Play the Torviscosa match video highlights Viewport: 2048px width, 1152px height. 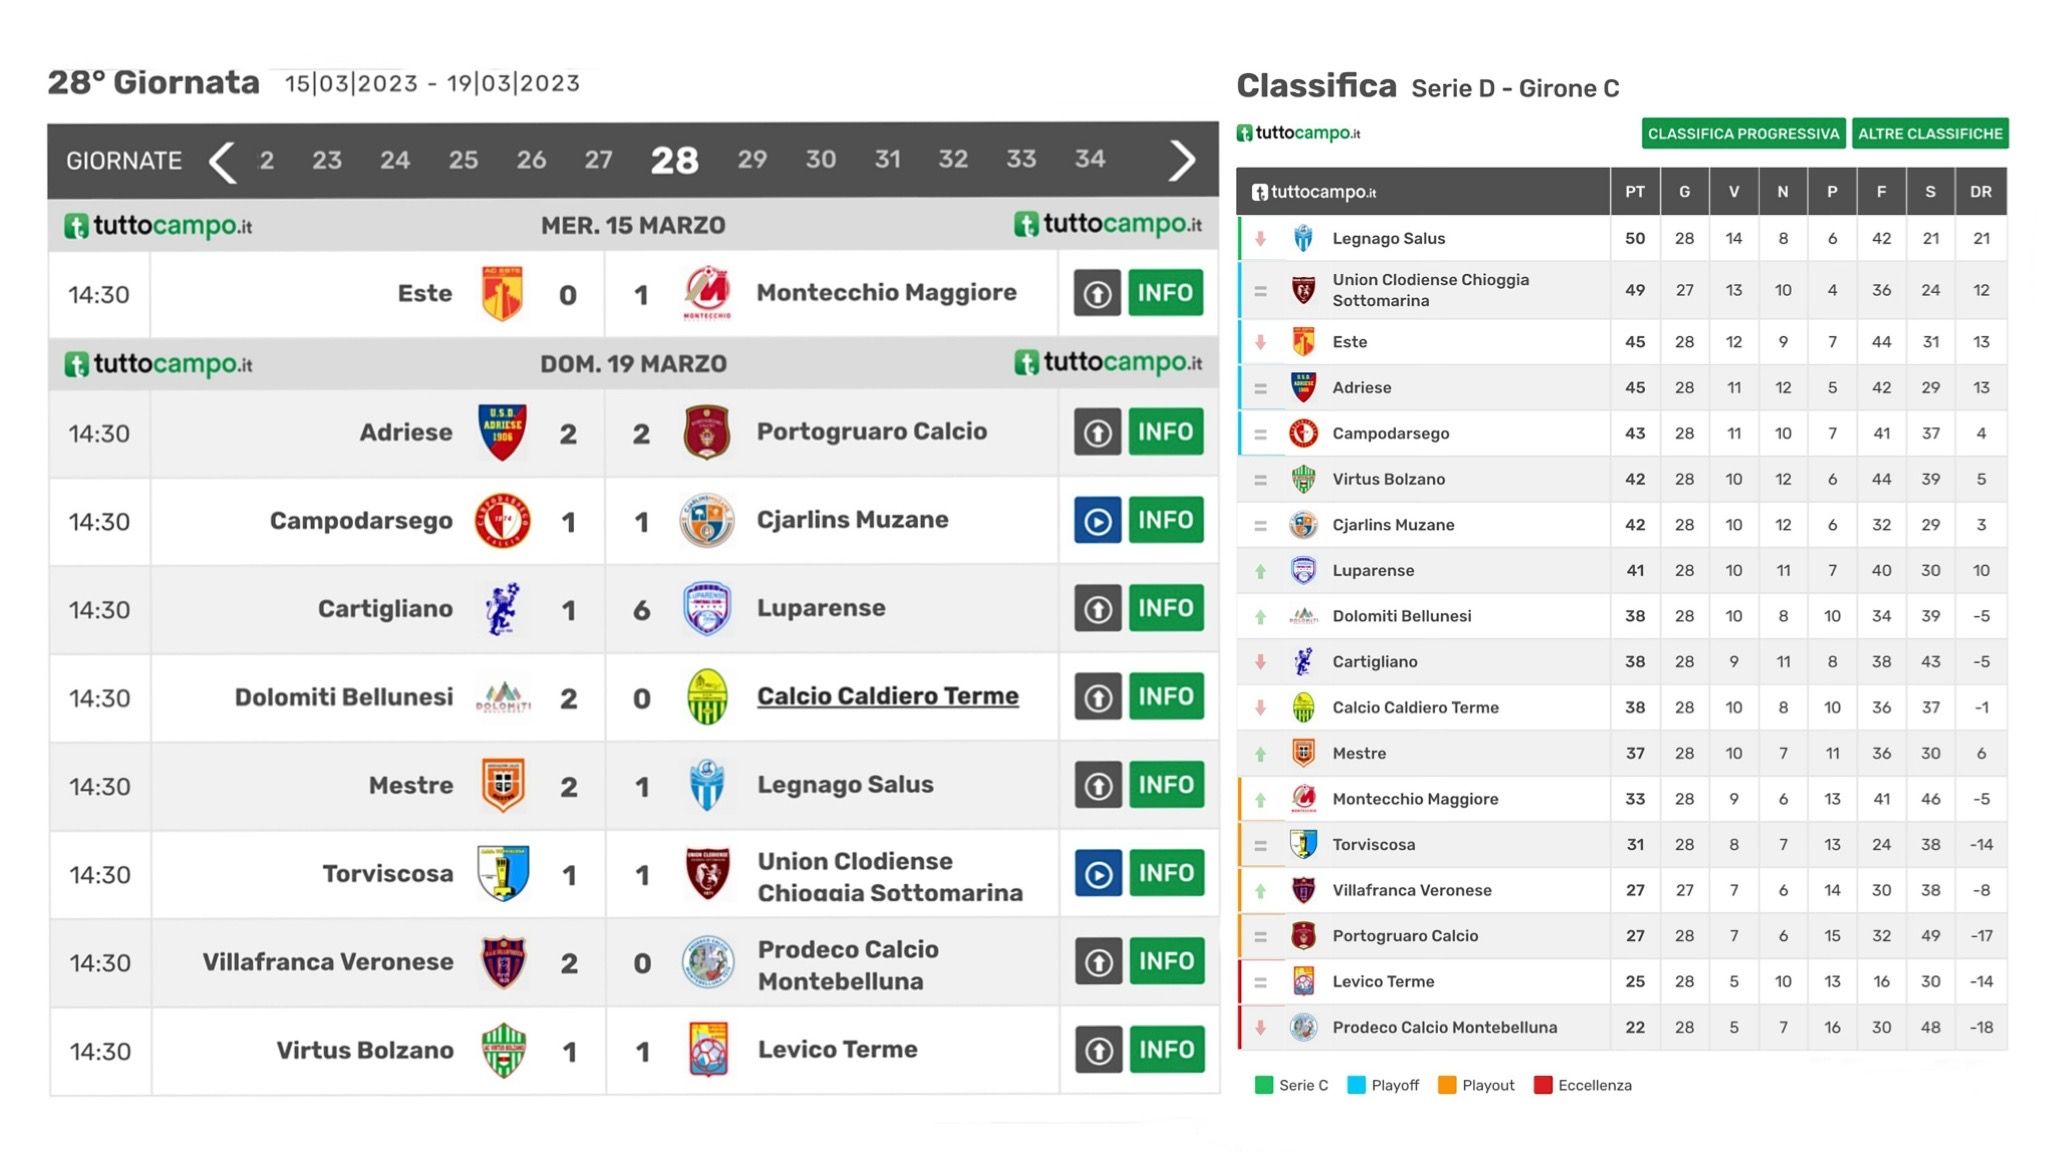click(x=1098, y=874)
